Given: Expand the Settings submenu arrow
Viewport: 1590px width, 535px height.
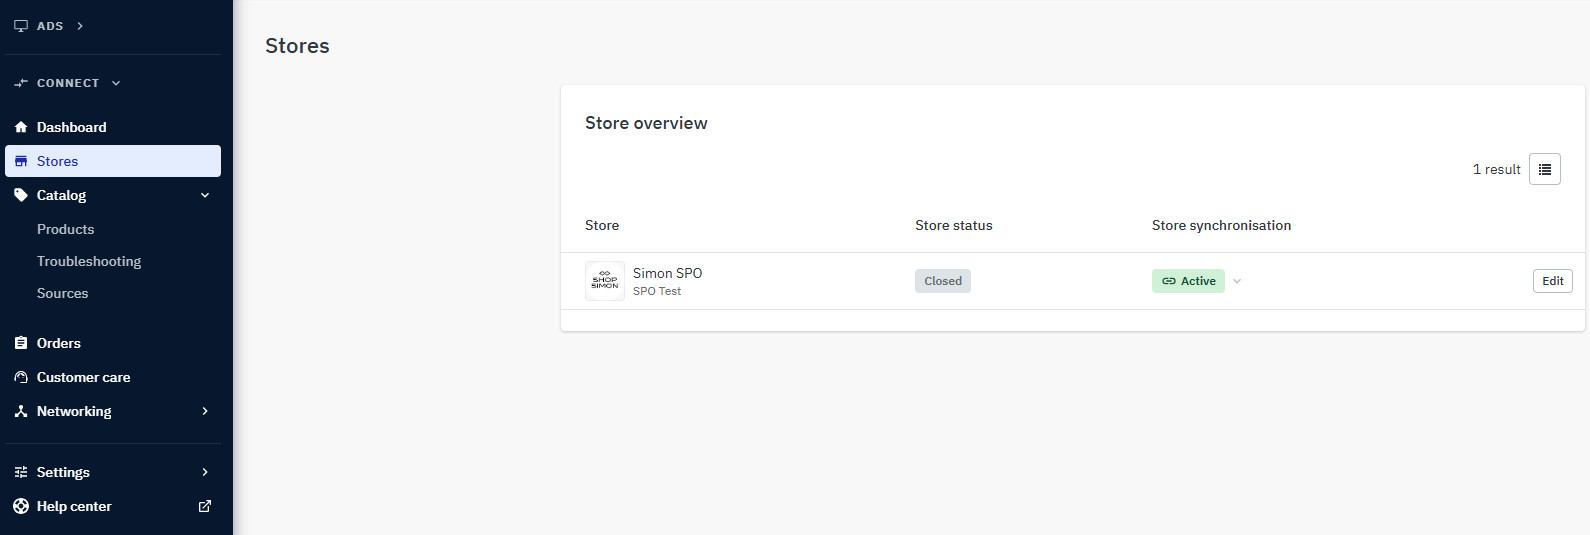Looking at the screenshot, I should point(205,472).
